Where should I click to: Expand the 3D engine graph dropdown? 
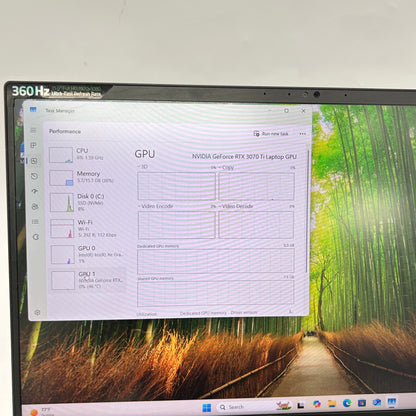pos(143,166)
